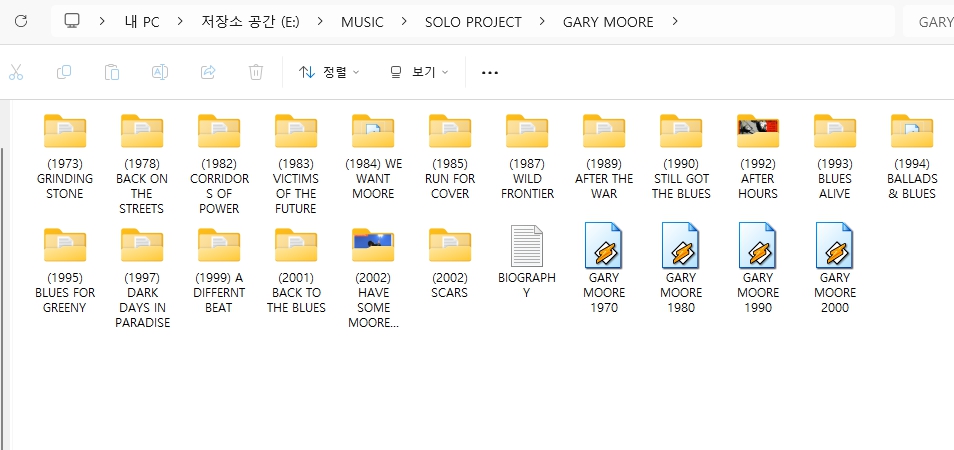Screen dimensions: 954x450
Task: Click the Paste clipboard icon
Action: pos(112,72)
